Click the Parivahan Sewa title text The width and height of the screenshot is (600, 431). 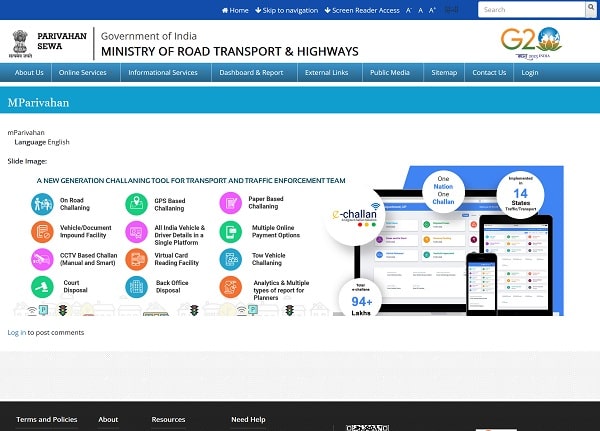tap(62, 41)
